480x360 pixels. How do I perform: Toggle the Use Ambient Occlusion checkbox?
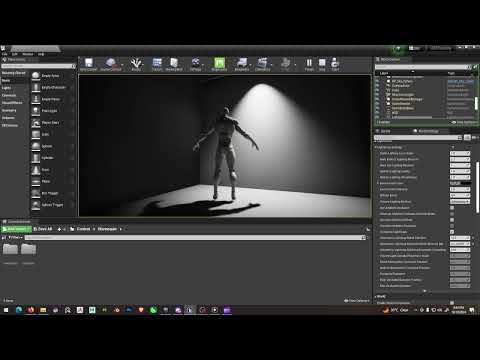click(452, 208)
